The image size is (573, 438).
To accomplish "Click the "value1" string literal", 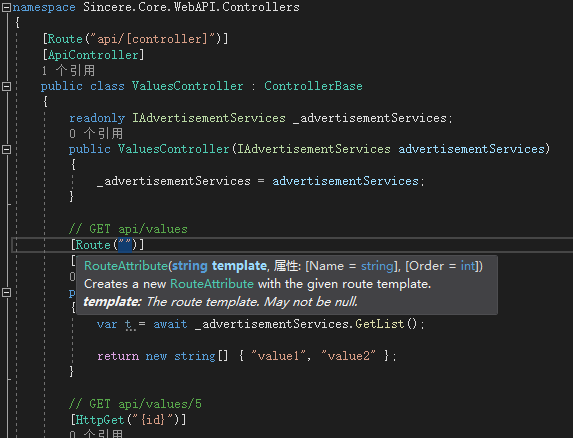I will tap(278, 356).
